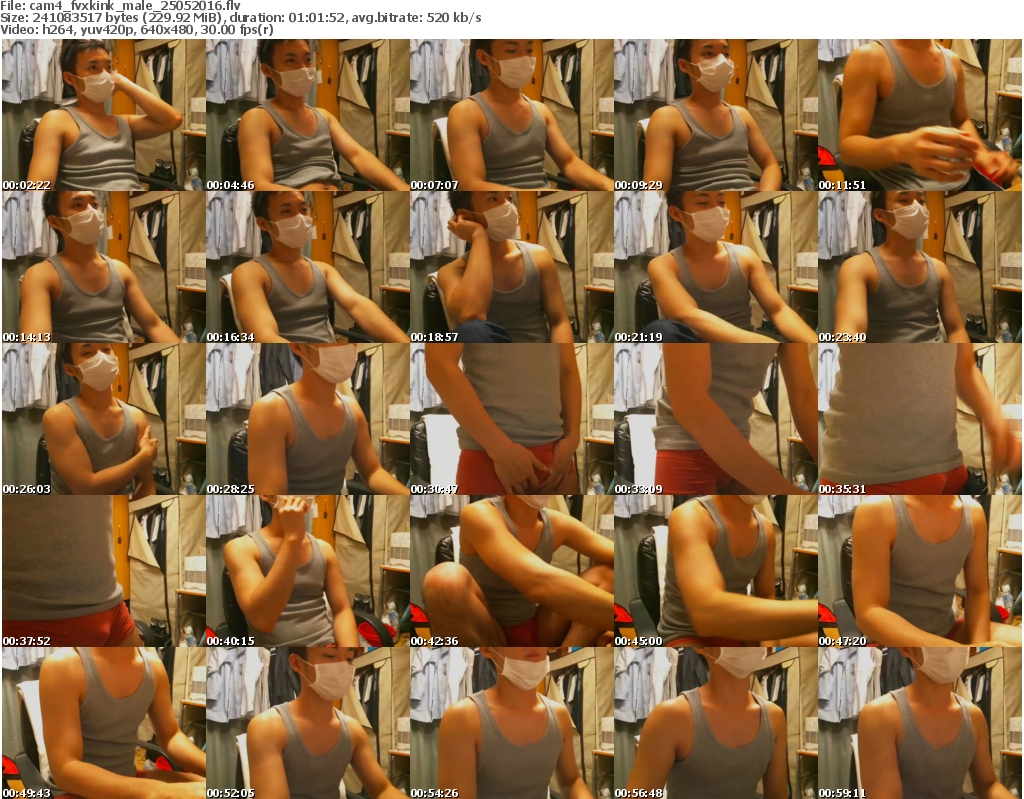Screen dimensions: 1024x799
Task: Select the thumbnail stamped 00:07:07
Action: click(x=511, y=115)
